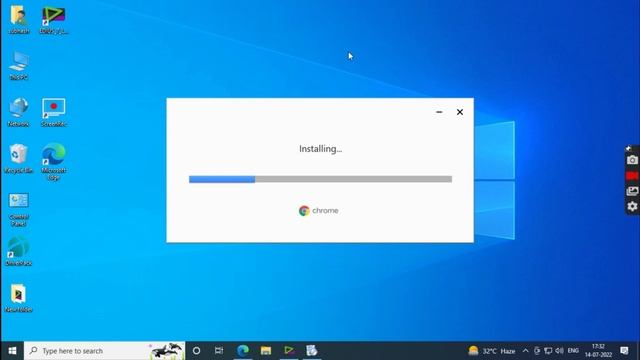640x360 pixels.
Task: Click the update tray icon beside the chevron
Action: click(537, 351)
